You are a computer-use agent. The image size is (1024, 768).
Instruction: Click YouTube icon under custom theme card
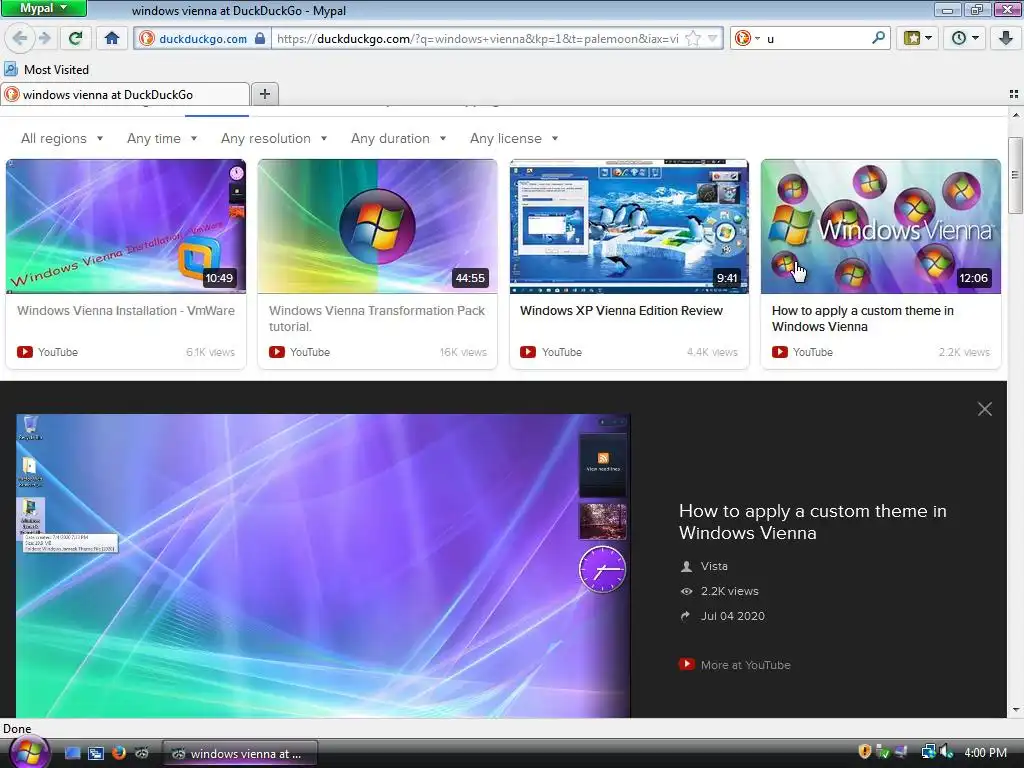point(780,352)
